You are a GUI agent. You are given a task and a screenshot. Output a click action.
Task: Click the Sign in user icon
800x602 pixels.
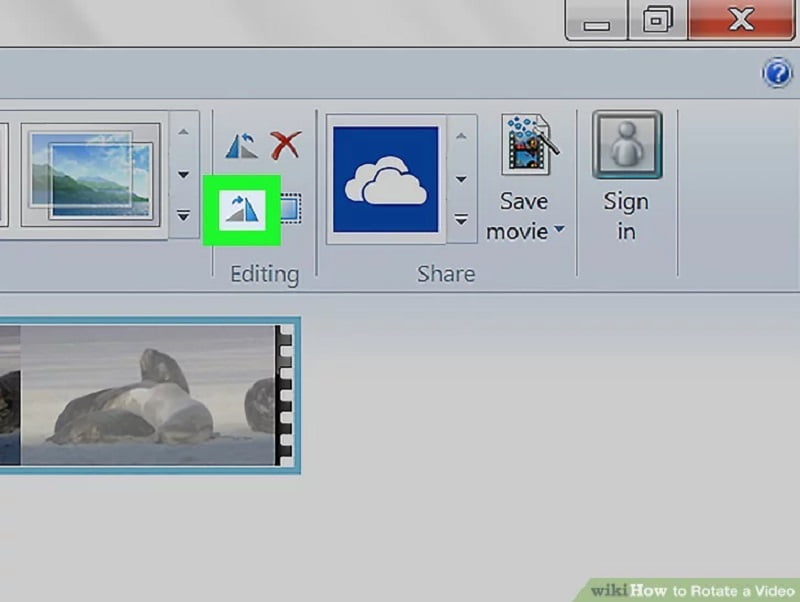point(627,144)
